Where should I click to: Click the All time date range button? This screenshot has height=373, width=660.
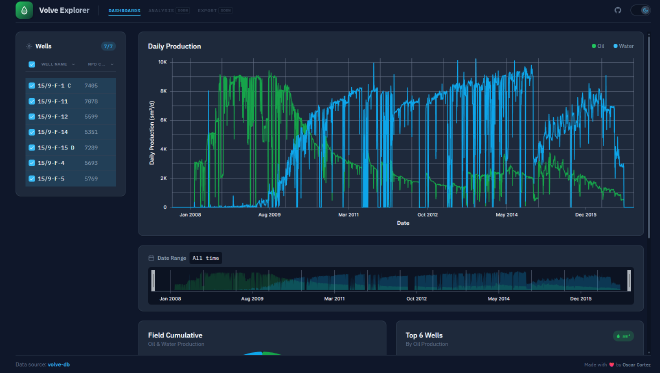pos(206,258)
